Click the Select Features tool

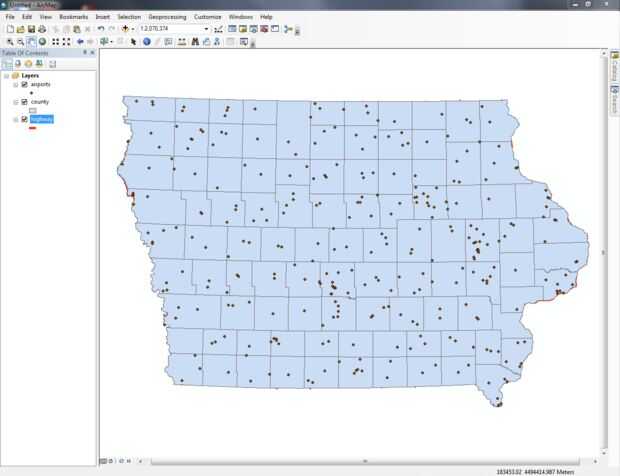pos(104,42)
